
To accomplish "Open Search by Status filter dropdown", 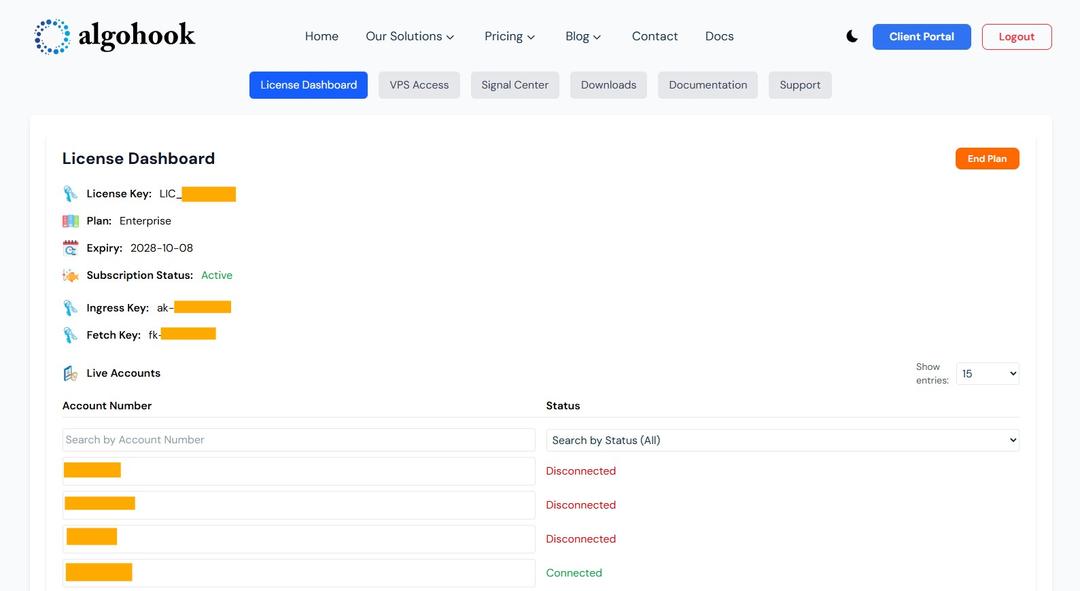I will 782,440.
